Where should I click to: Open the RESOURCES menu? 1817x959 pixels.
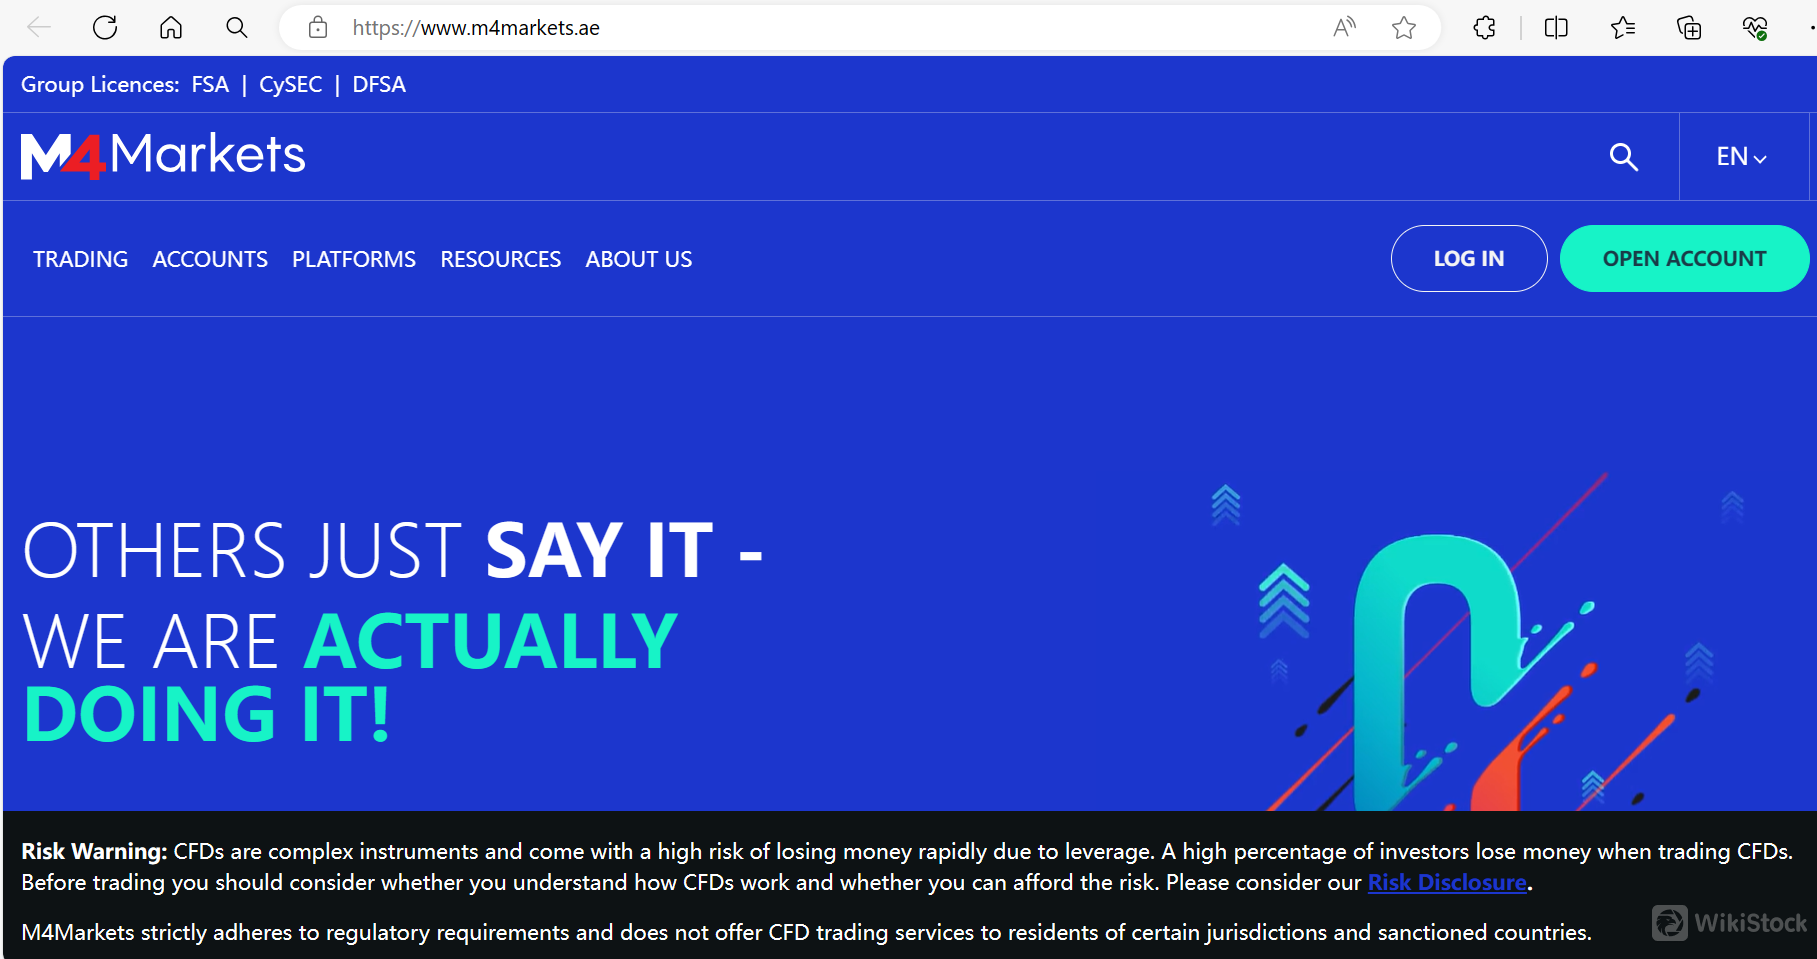(x=500, y=259)
